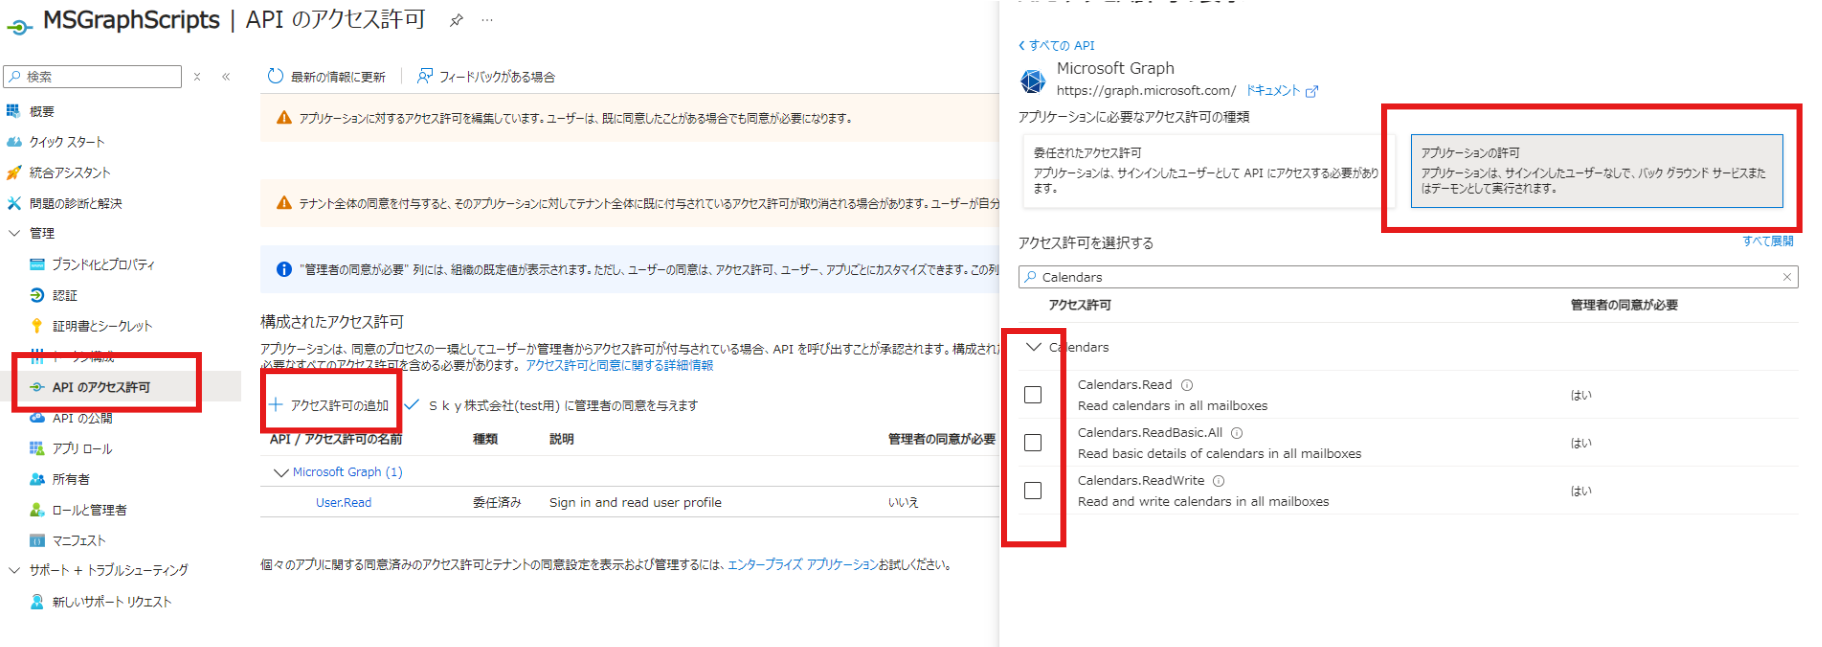Pin the MSGraphScripts page with the pin icon
The width and height of the screenshot is (1822, 647).
tap(456, 20)
